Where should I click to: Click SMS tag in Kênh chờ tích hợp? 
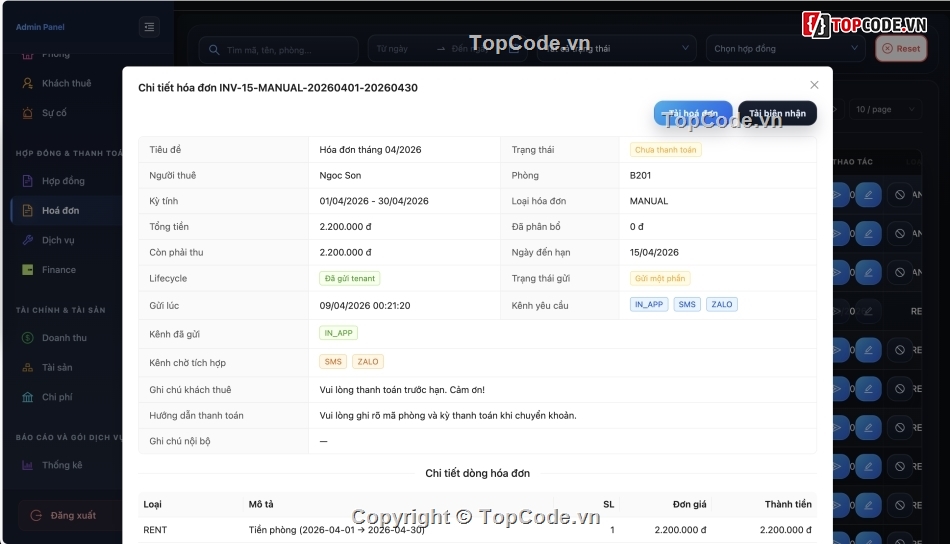pyautogui.click(x=333, y=362)
